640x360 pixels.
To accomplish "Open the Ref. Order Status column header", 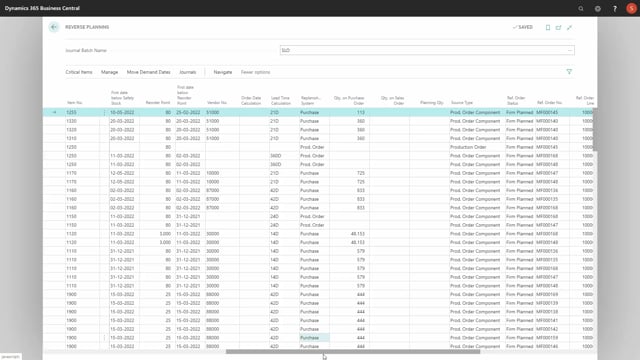I will click(x=516, y=100).
